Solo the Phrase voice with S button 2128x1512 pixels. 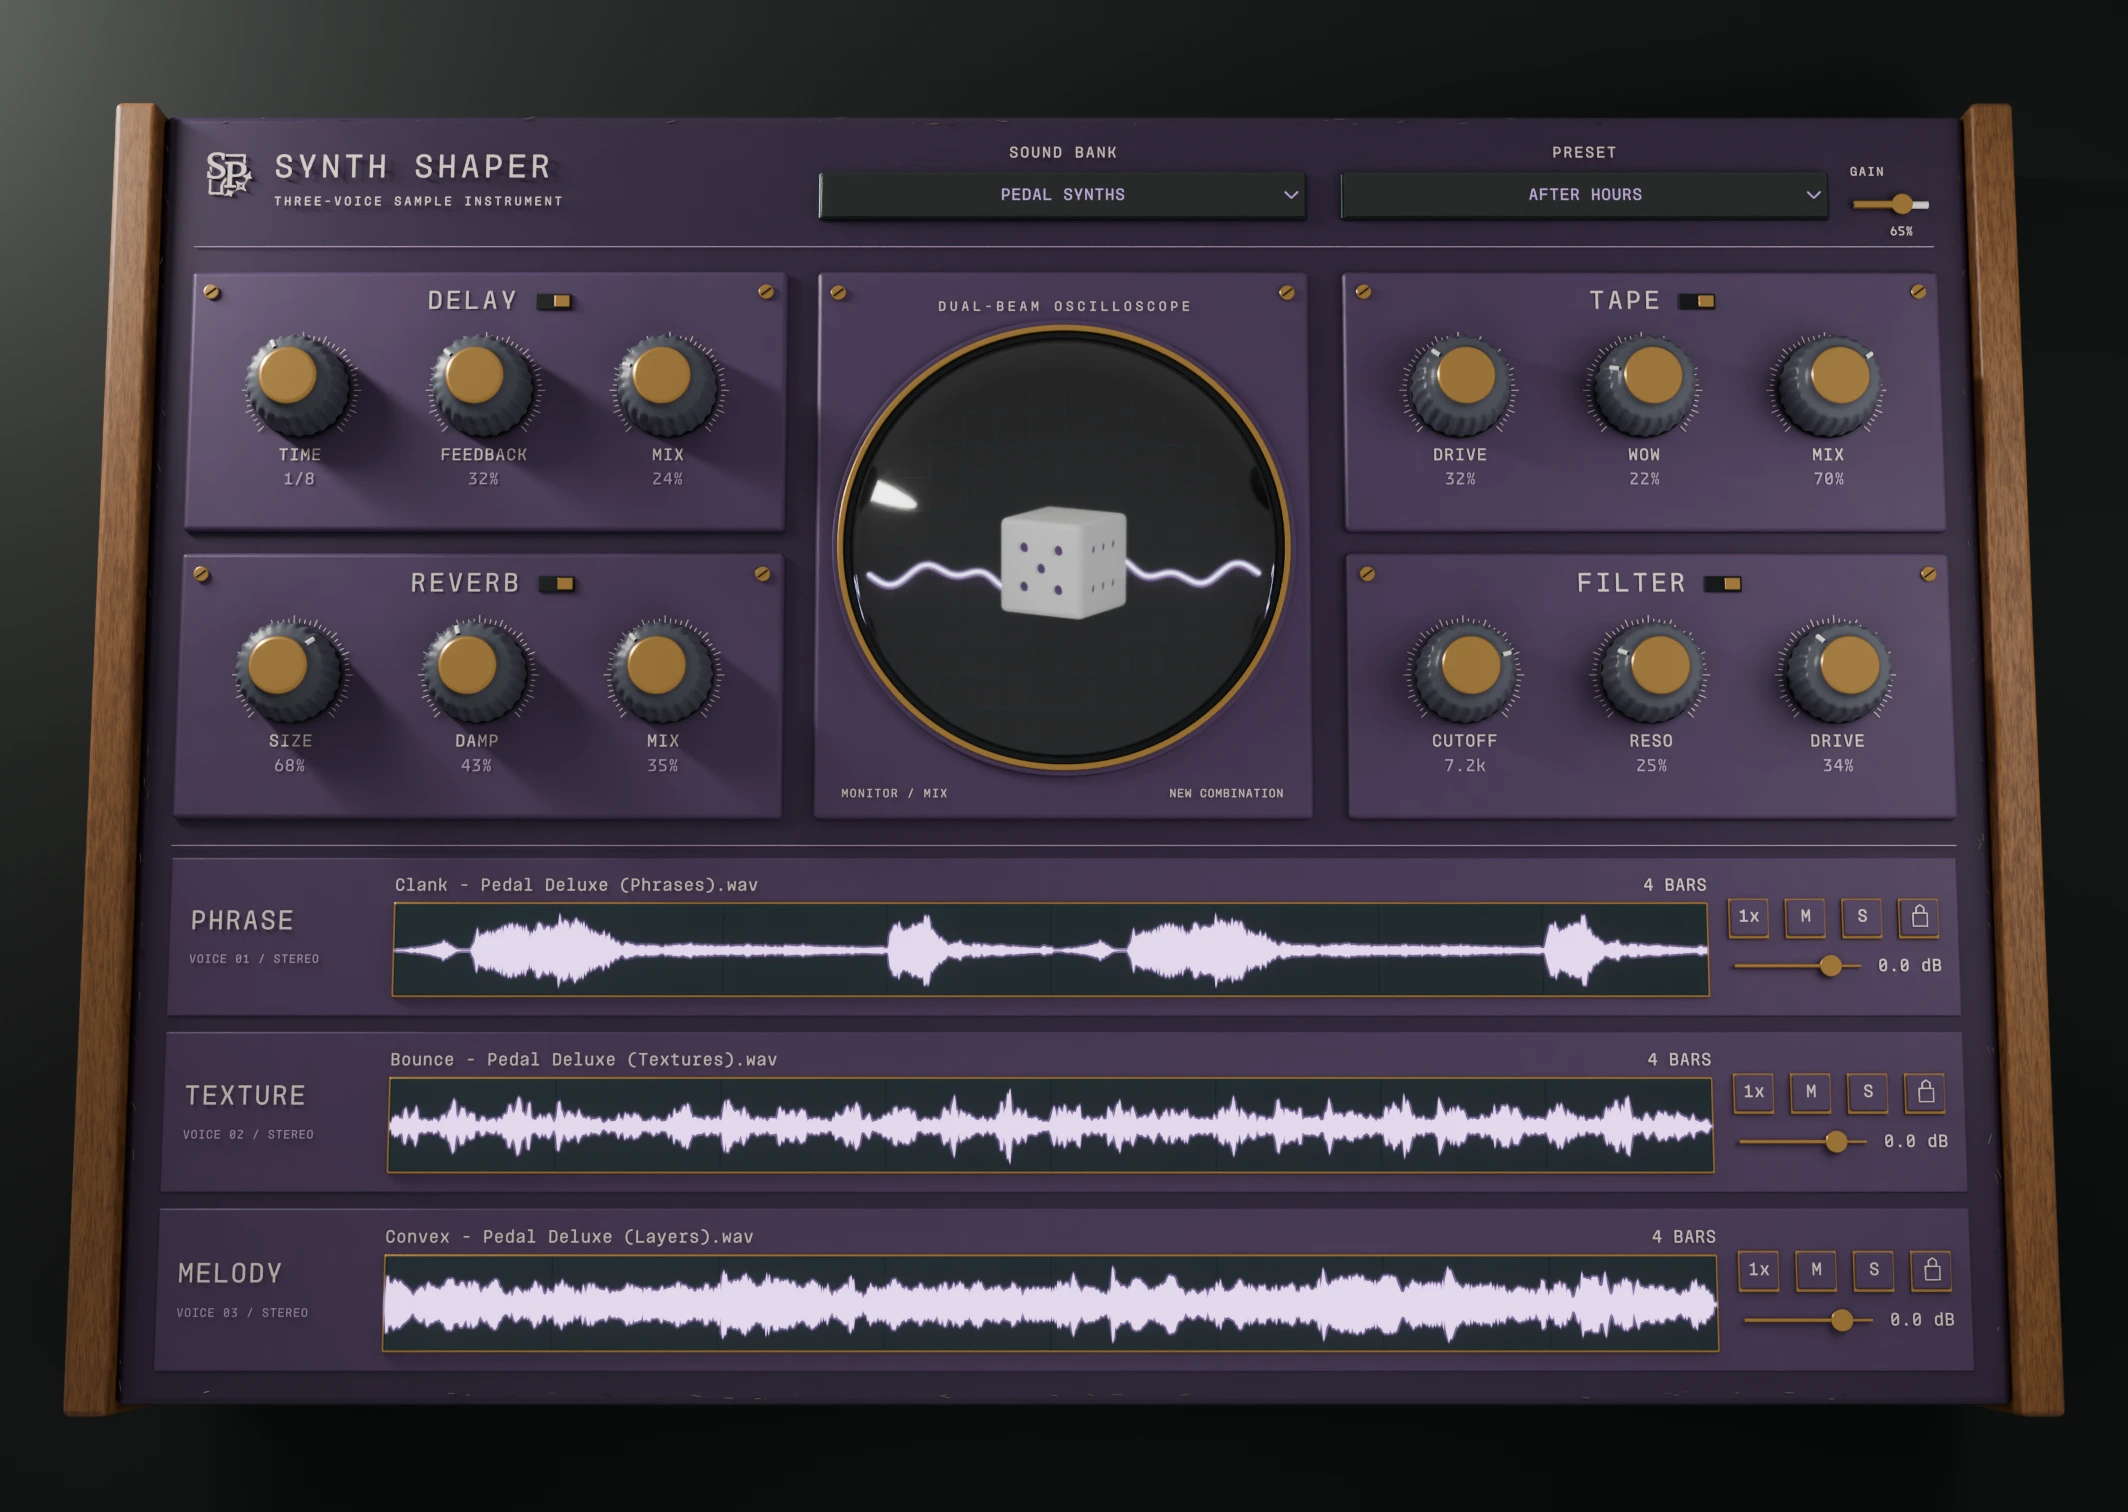point(1862,917)
